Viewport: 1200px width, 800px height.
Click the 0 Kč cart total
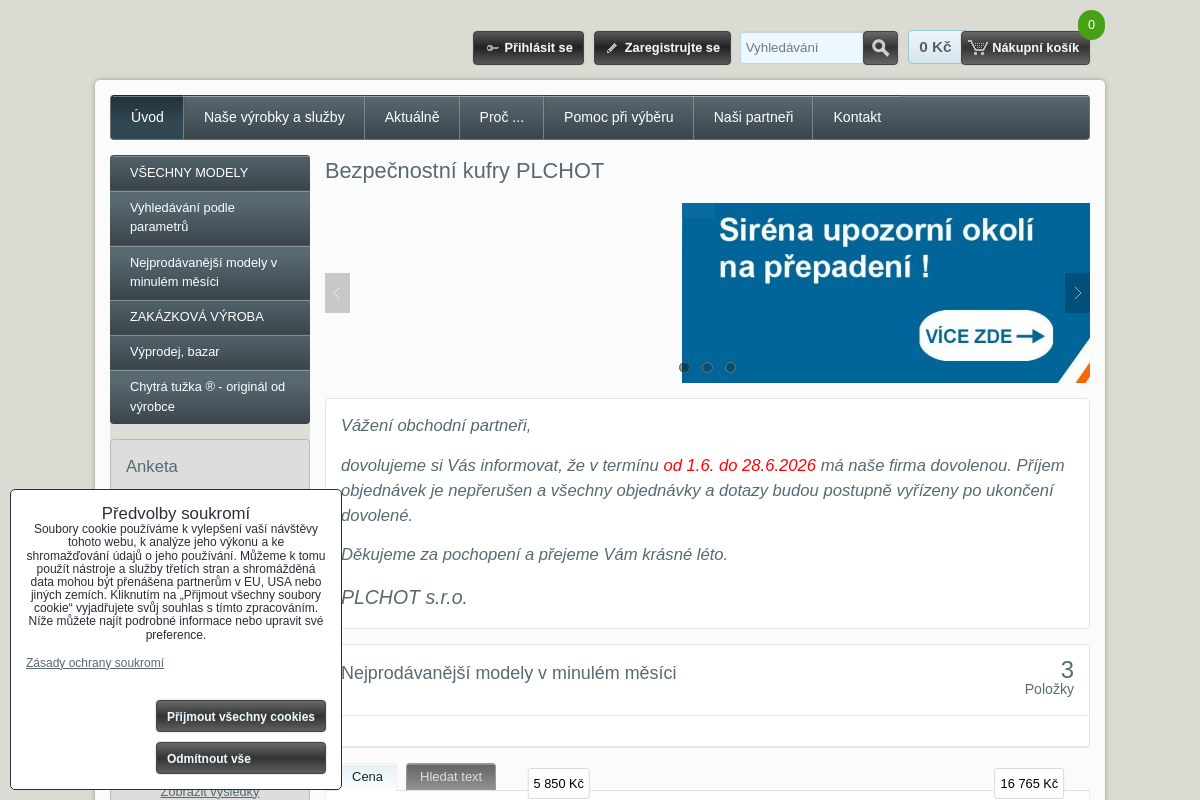[935, 47]
